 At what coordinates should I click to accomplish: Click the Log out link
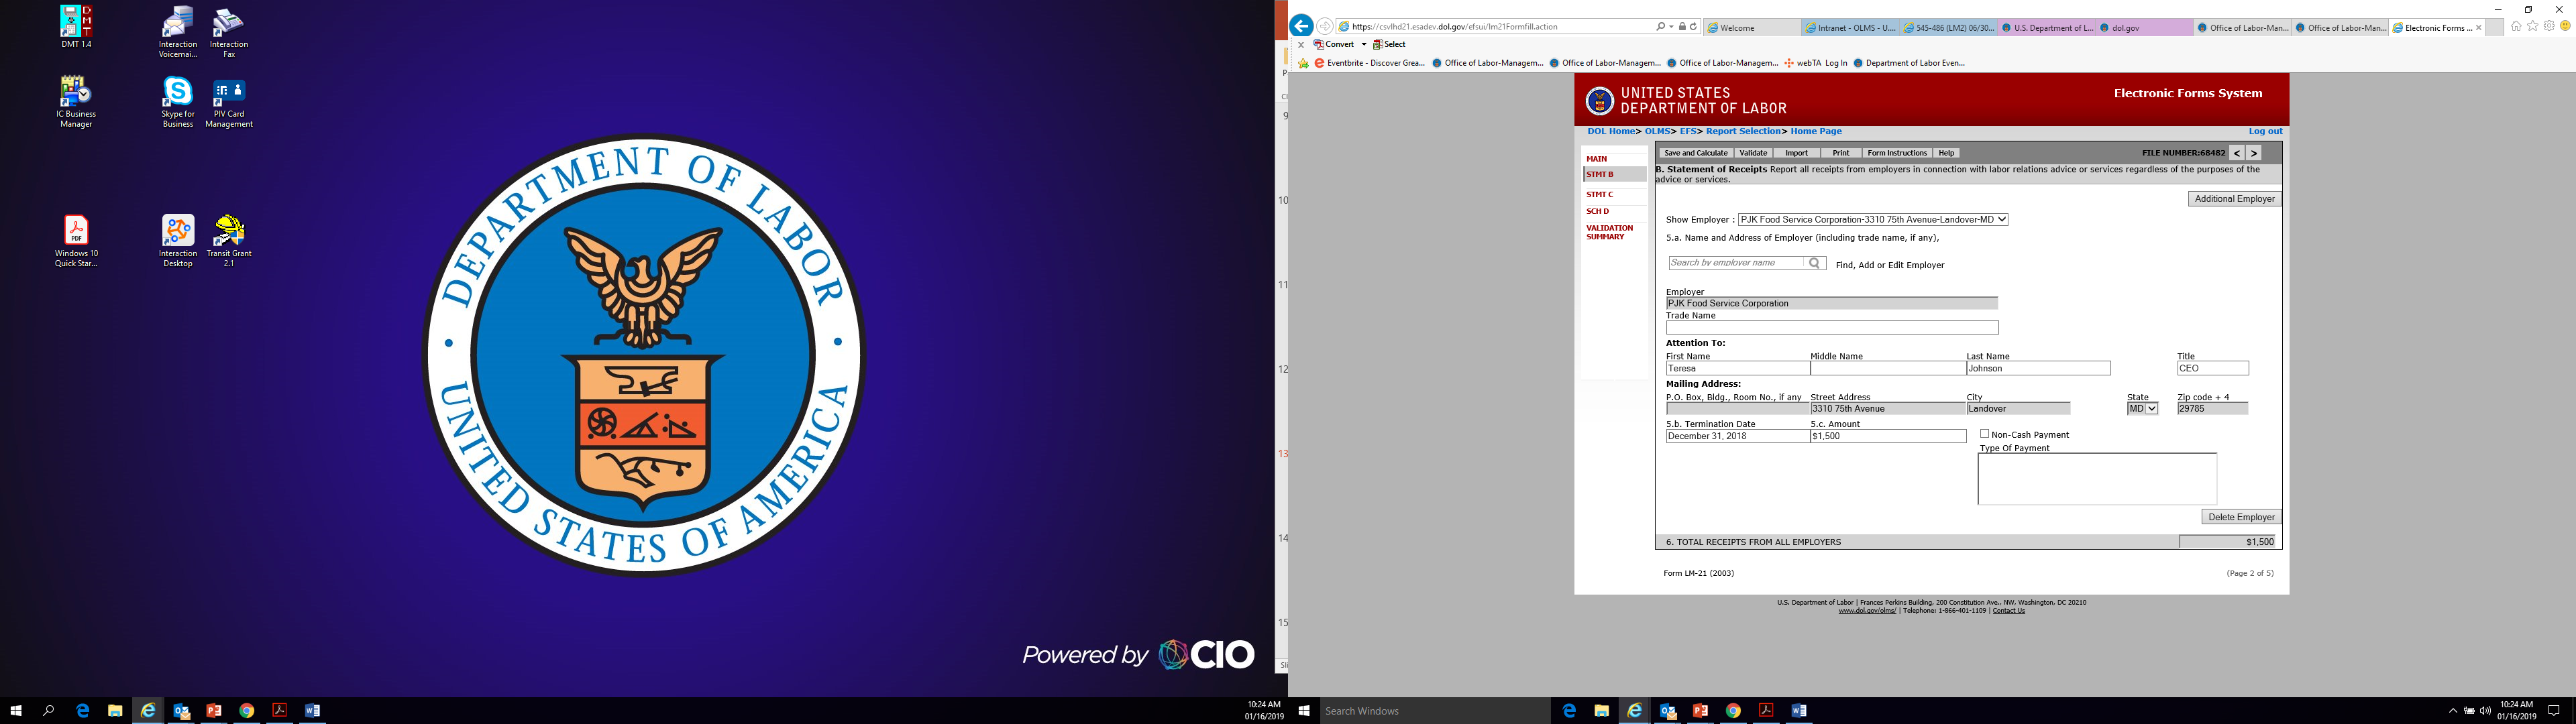pos(2265,132)
